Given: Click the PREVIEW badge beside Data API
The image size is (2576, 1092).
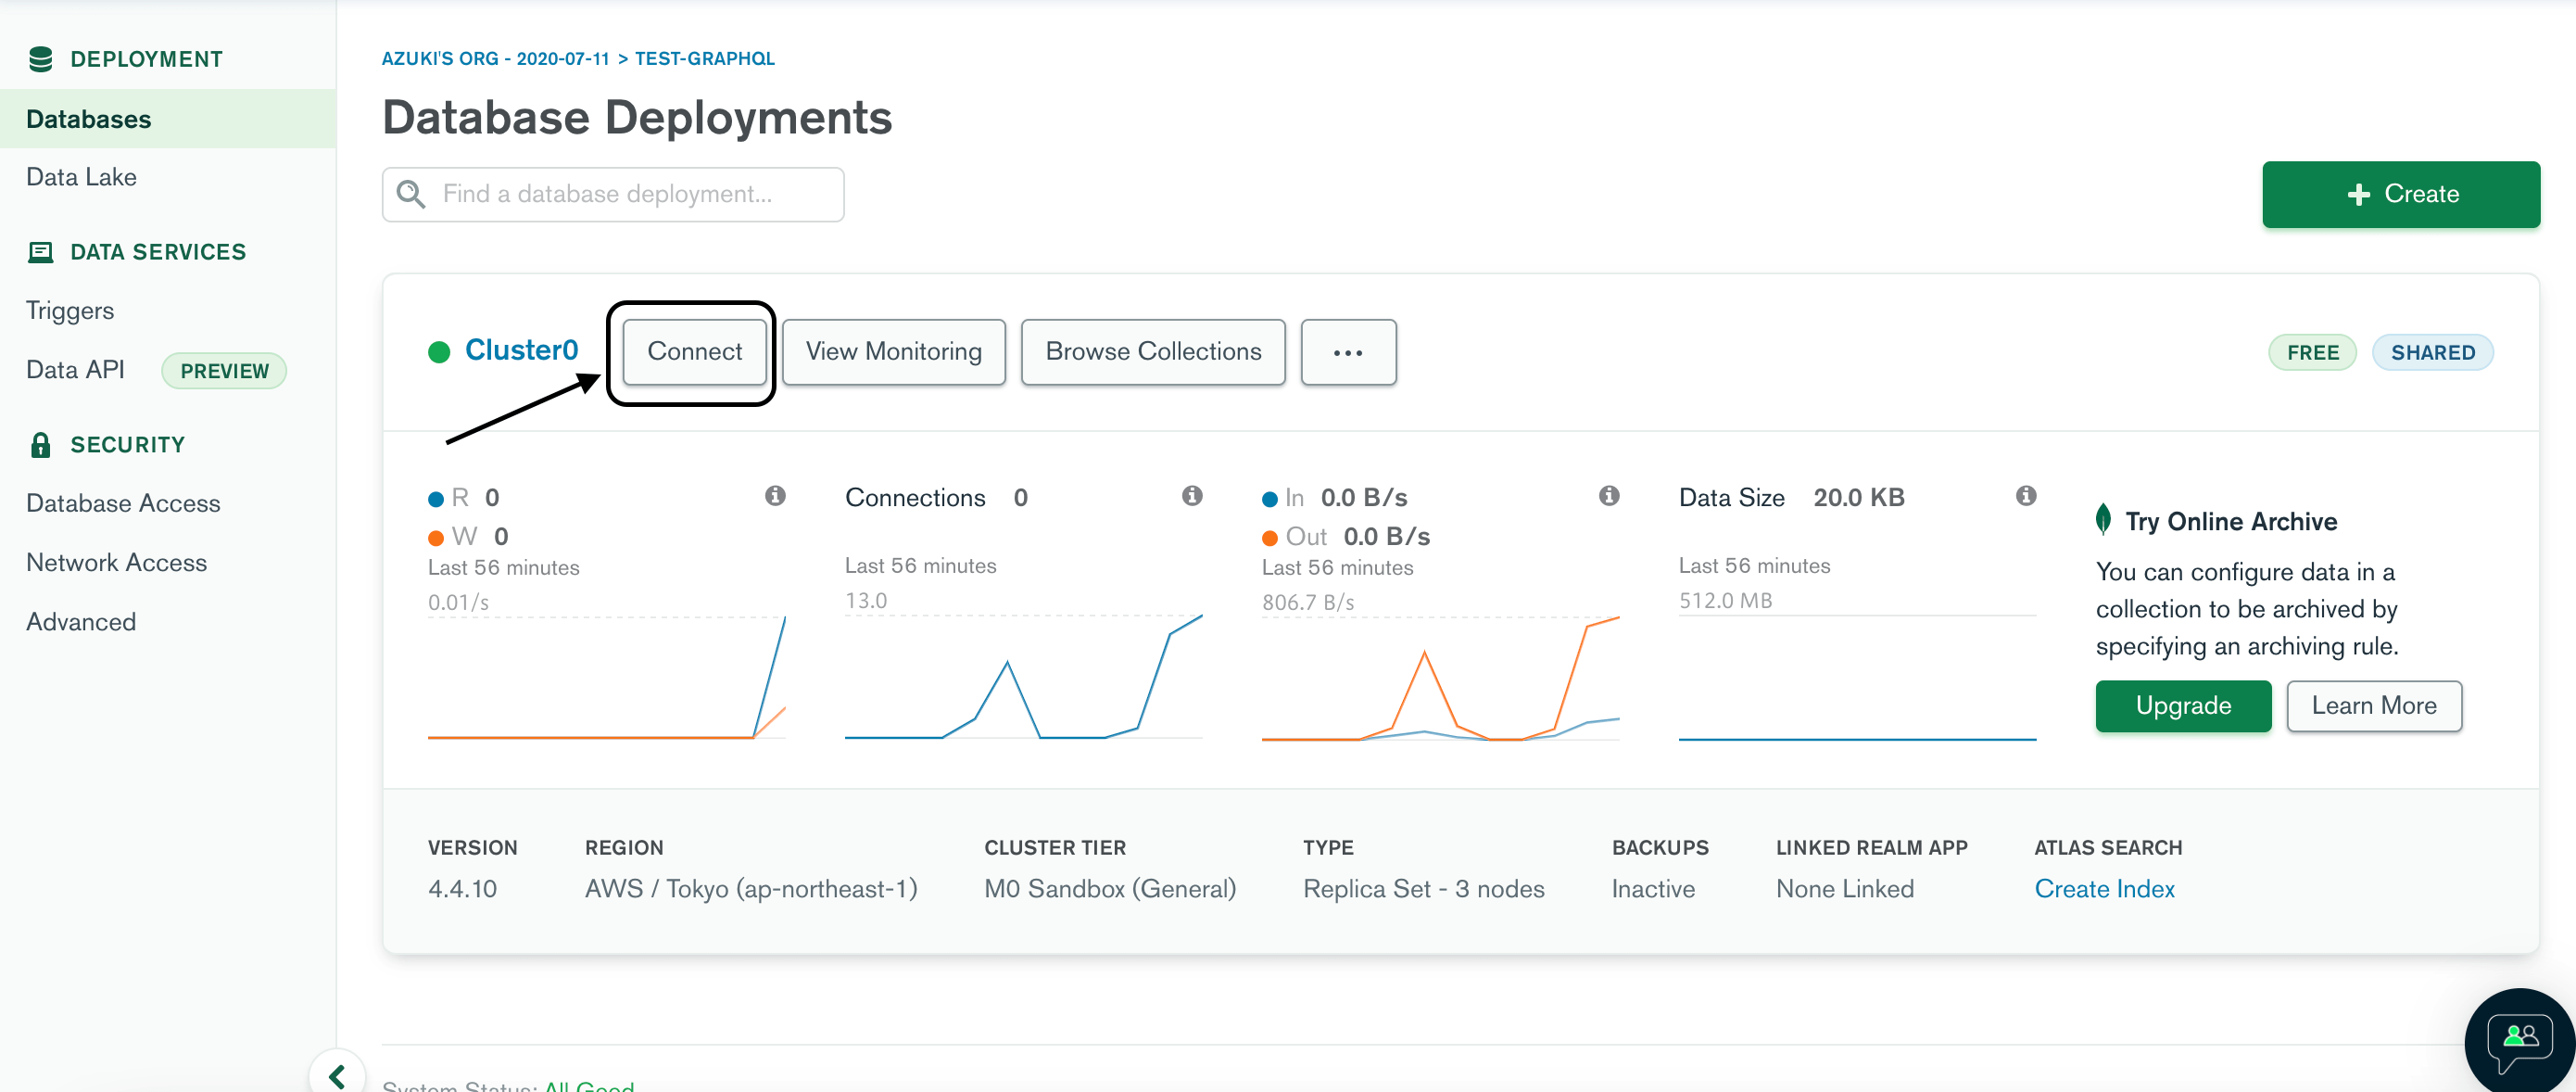Looking at the screenshot, I should click(x=224, y=371).
